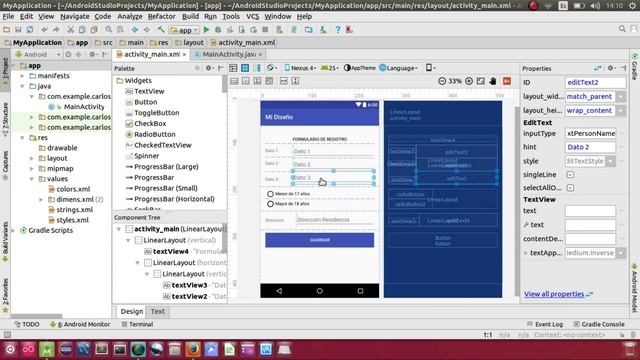Select textView4 in Component Tree
Screen dimensions: 640x360
click(x=171, y=251)
